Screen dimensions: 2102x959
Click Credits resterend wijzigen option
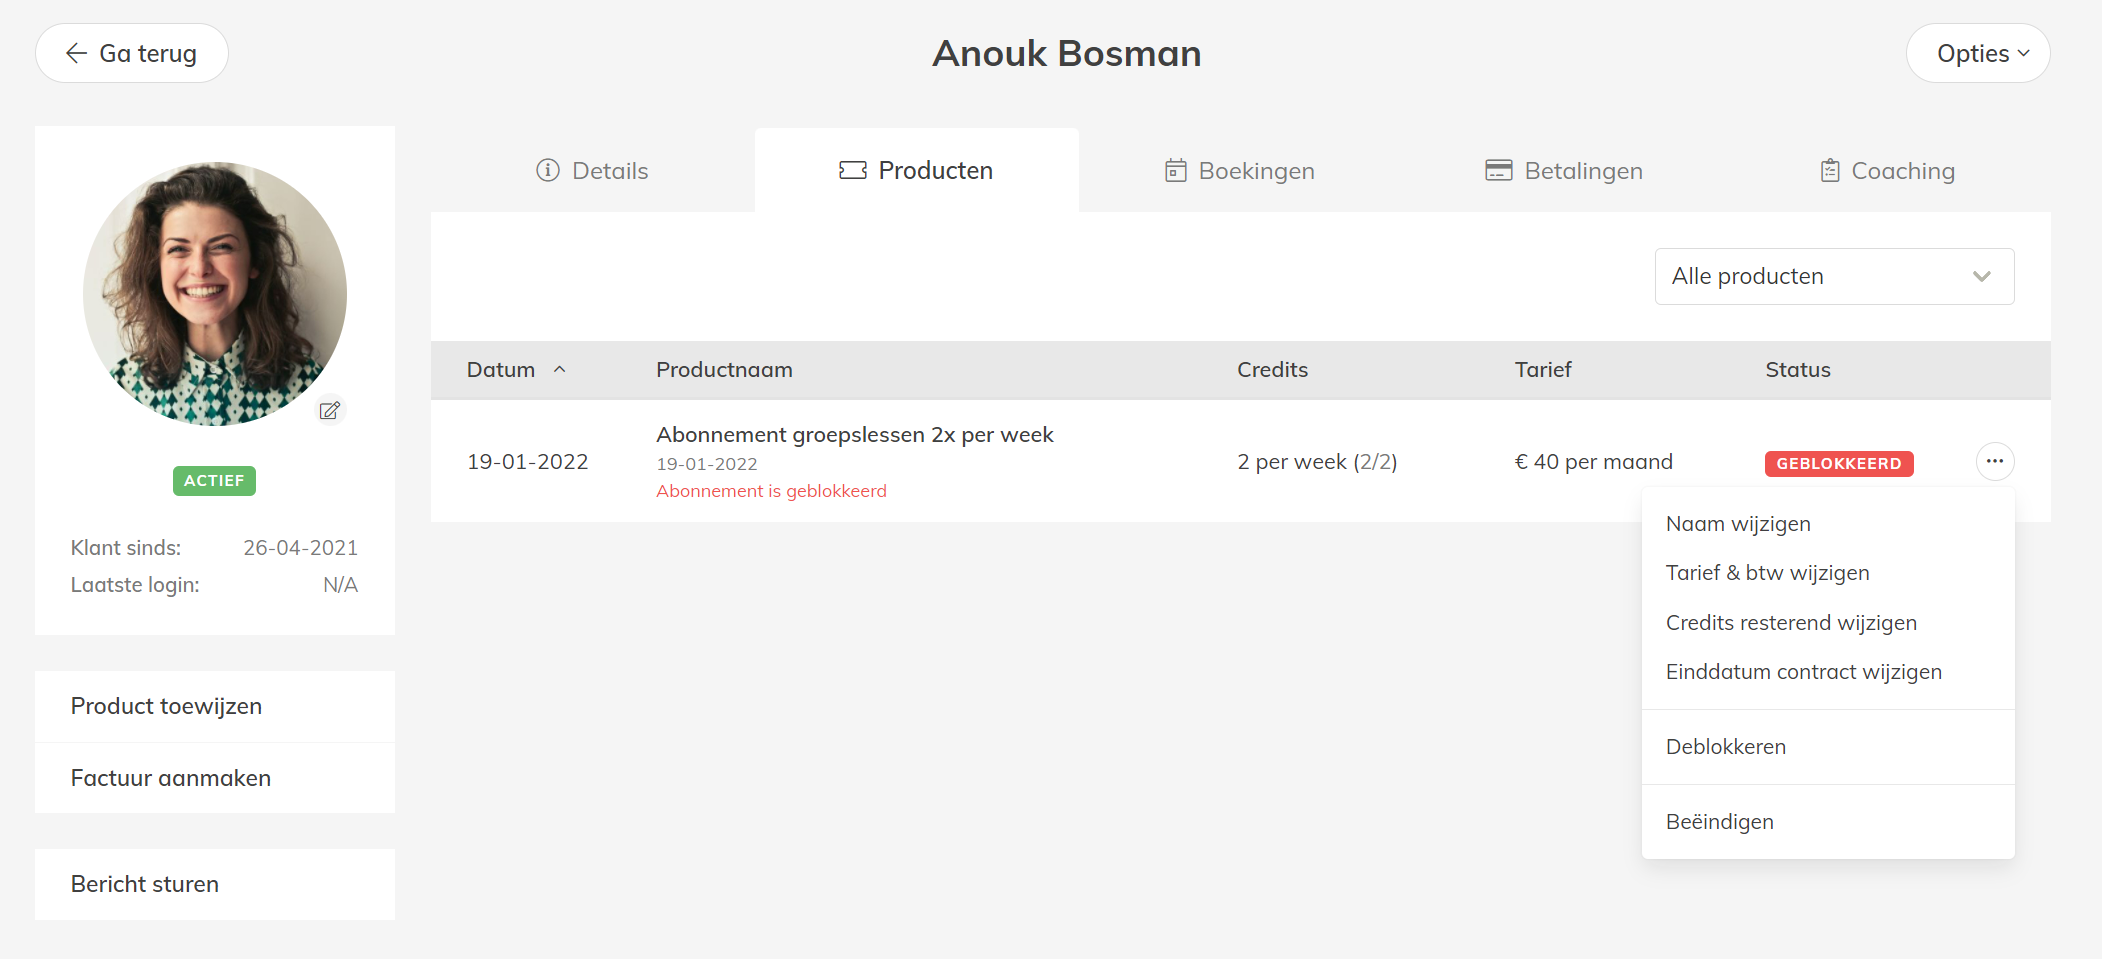[x=1791, y=623]
